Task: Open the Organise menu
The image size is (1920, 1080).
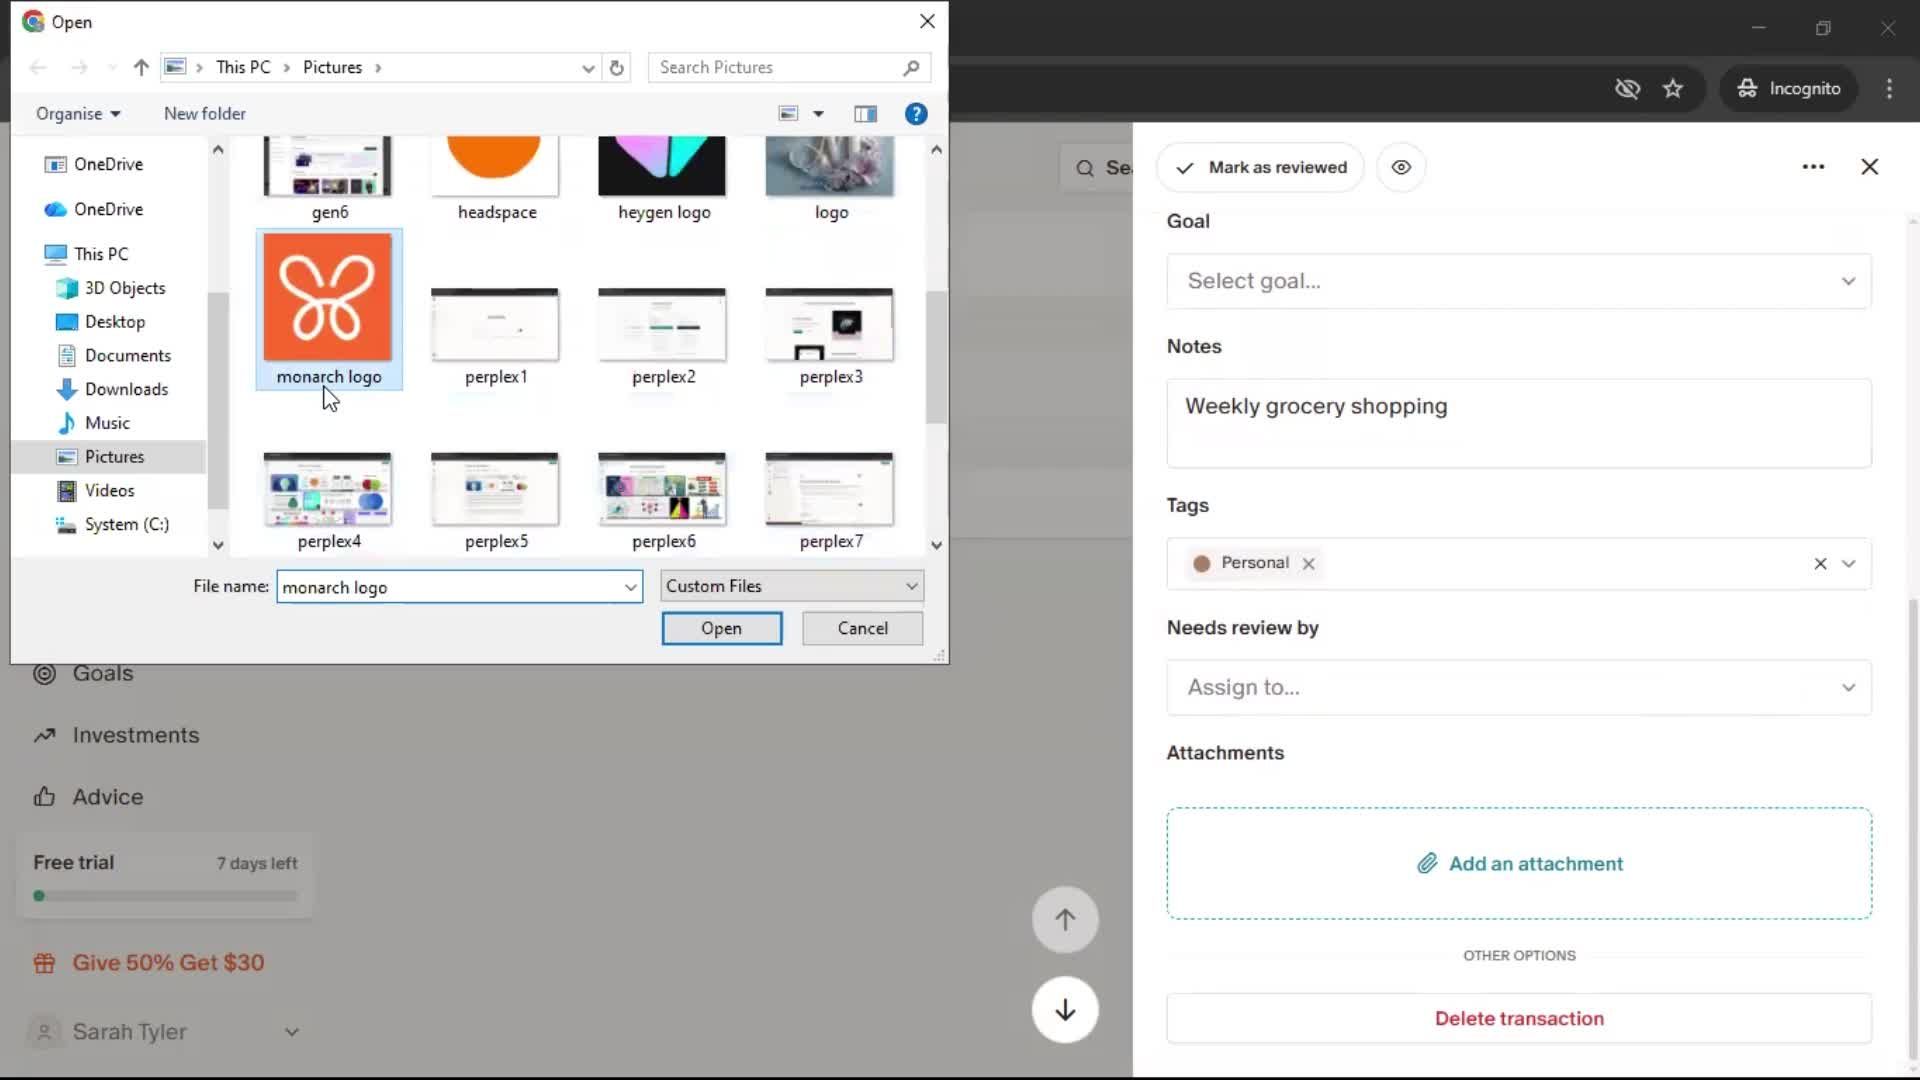Action: pos(78,114)
